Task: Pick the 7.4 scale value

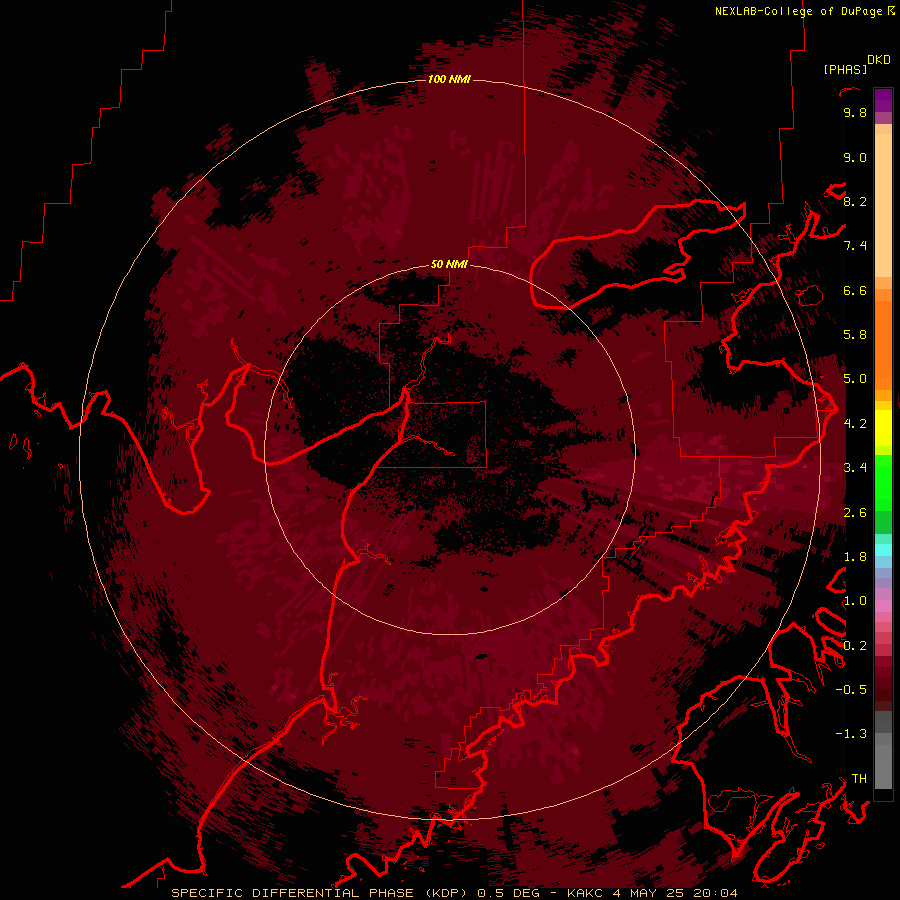Action: click(x=855, y=246)
